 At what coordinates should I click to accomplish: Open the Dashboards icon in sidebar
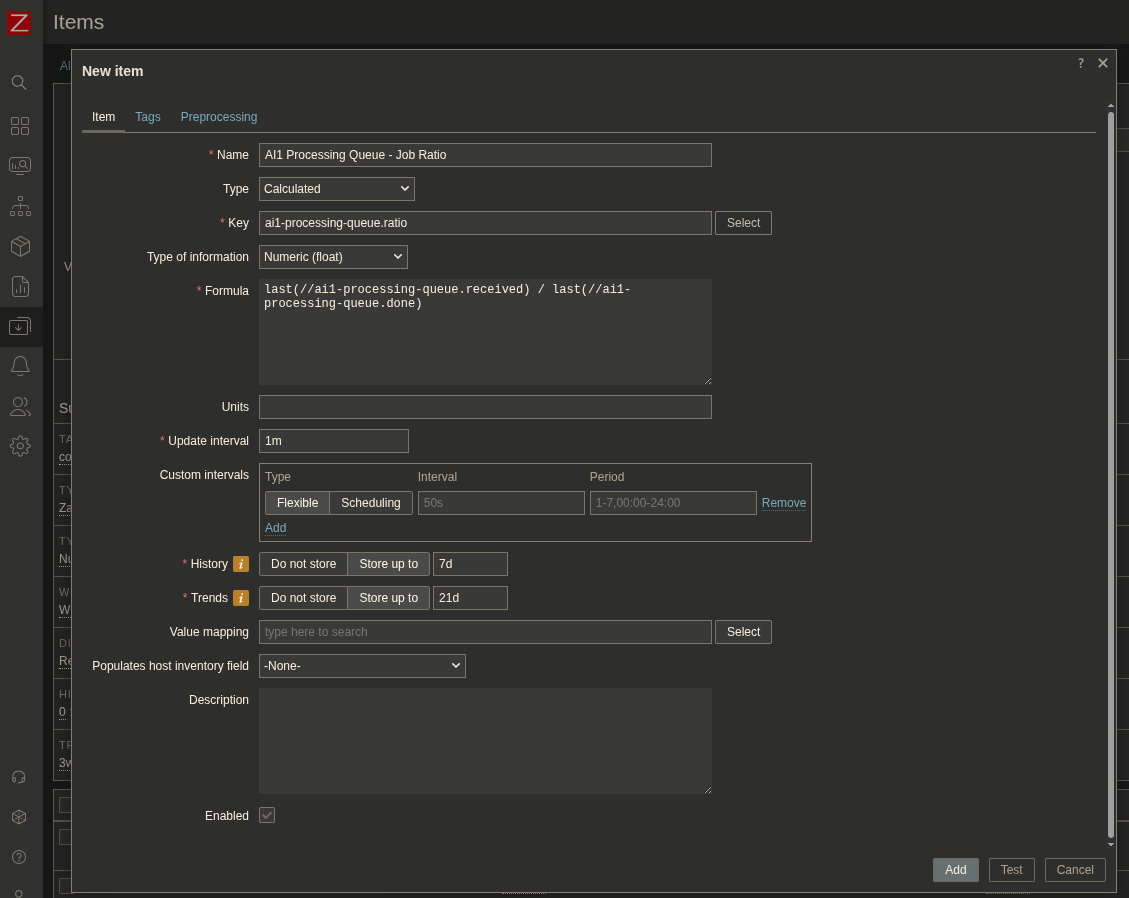[x=19, y=126]
